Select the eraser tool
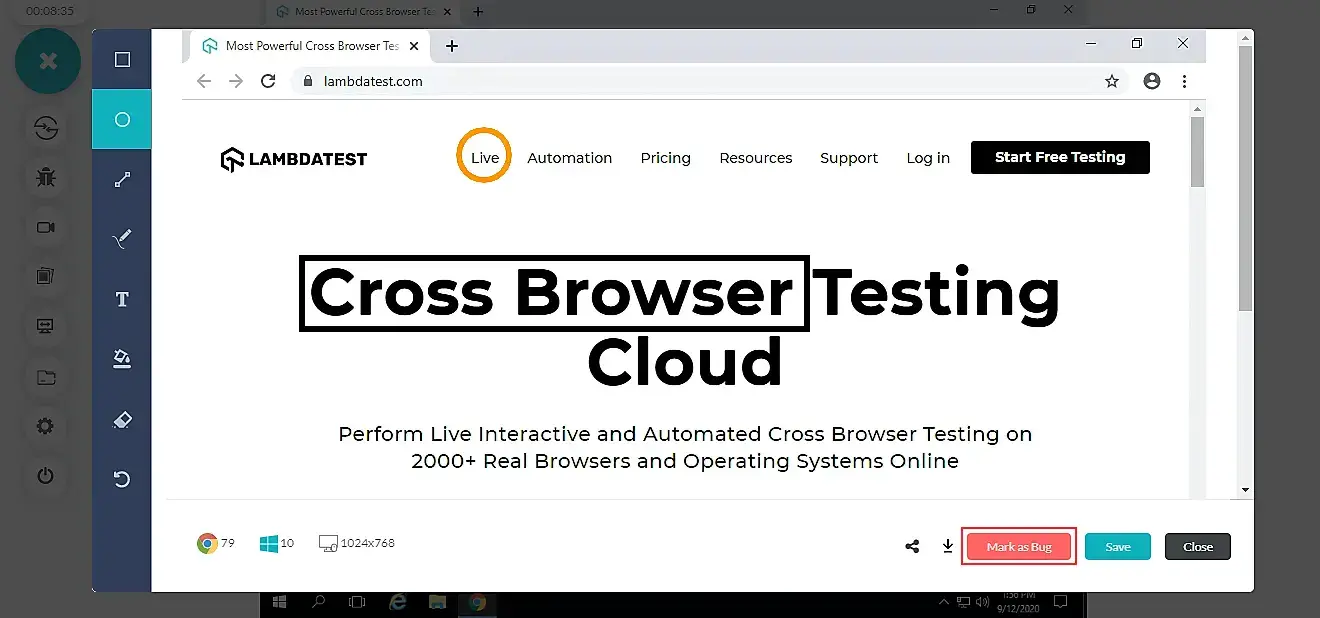This screenshot has width=1320, height=618. pyautogui.click(x=122, y=420)
